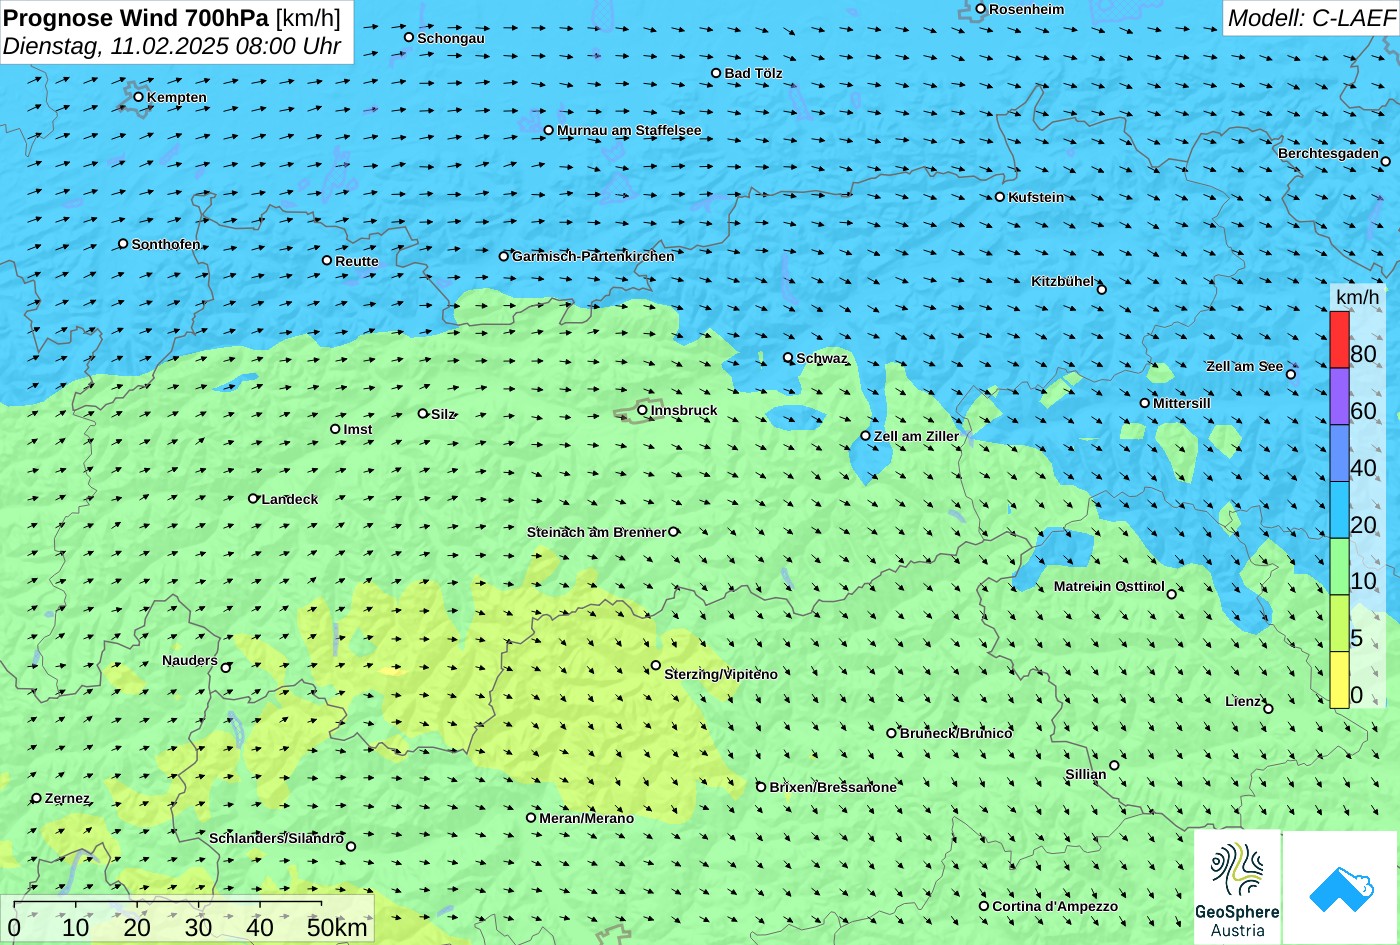The width and height of the screenshot is (1400, 945).
Task: Click the purple 60 km/h legend swatch
Action: click(1339, 397)
